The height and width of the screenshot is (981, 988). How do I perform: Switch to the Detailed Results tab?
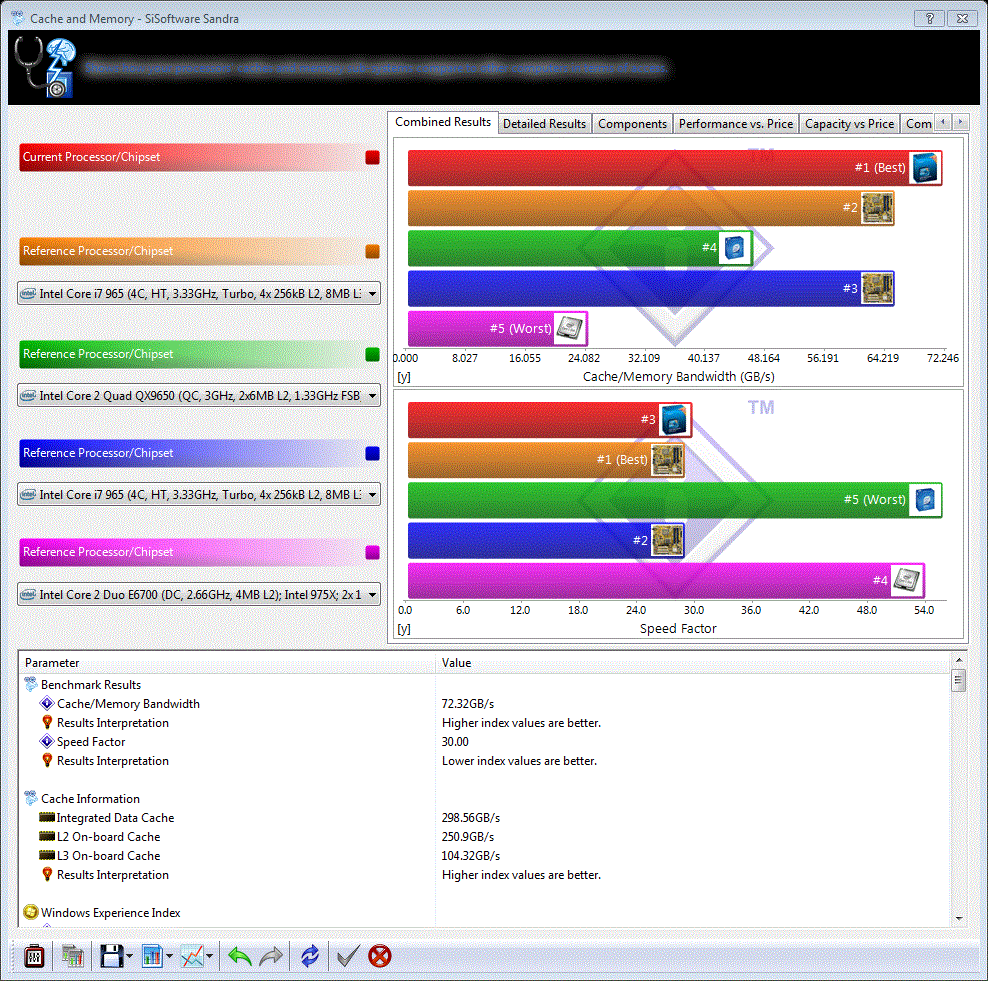tap(544, 124)
